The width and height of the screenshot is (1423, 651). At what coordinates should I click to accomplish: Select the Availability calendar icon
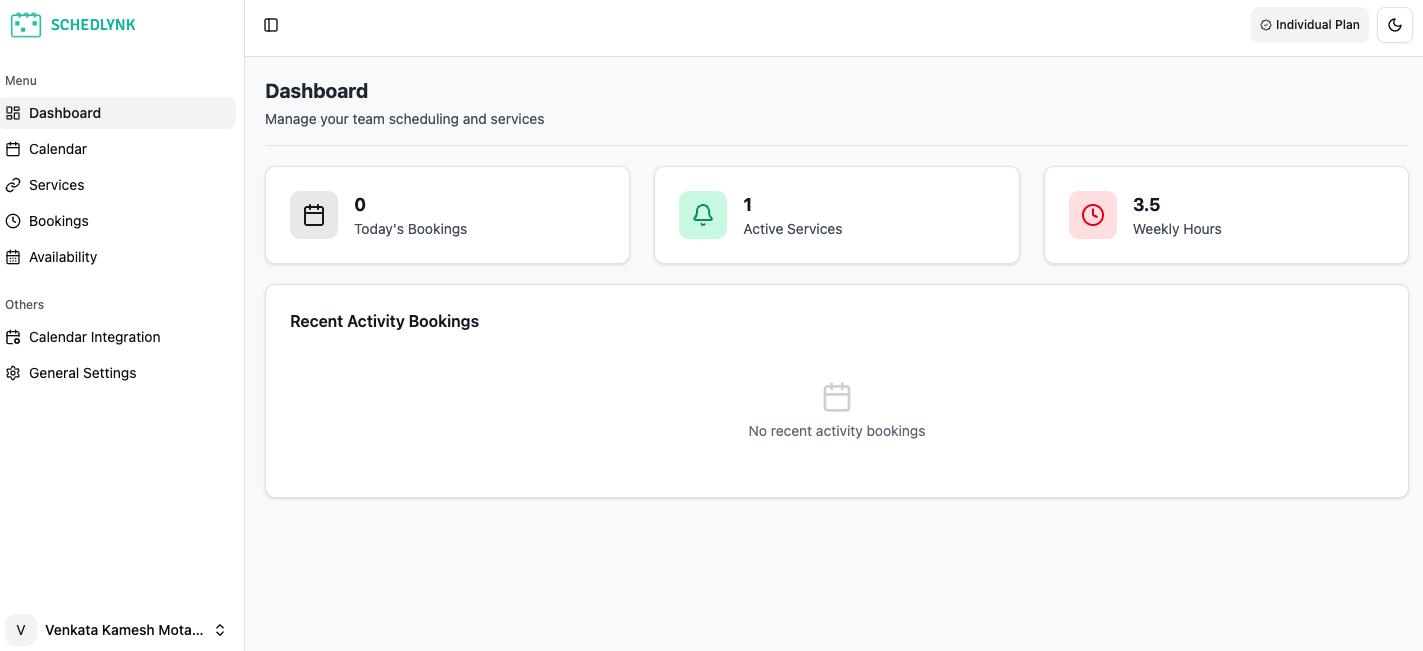13,256
